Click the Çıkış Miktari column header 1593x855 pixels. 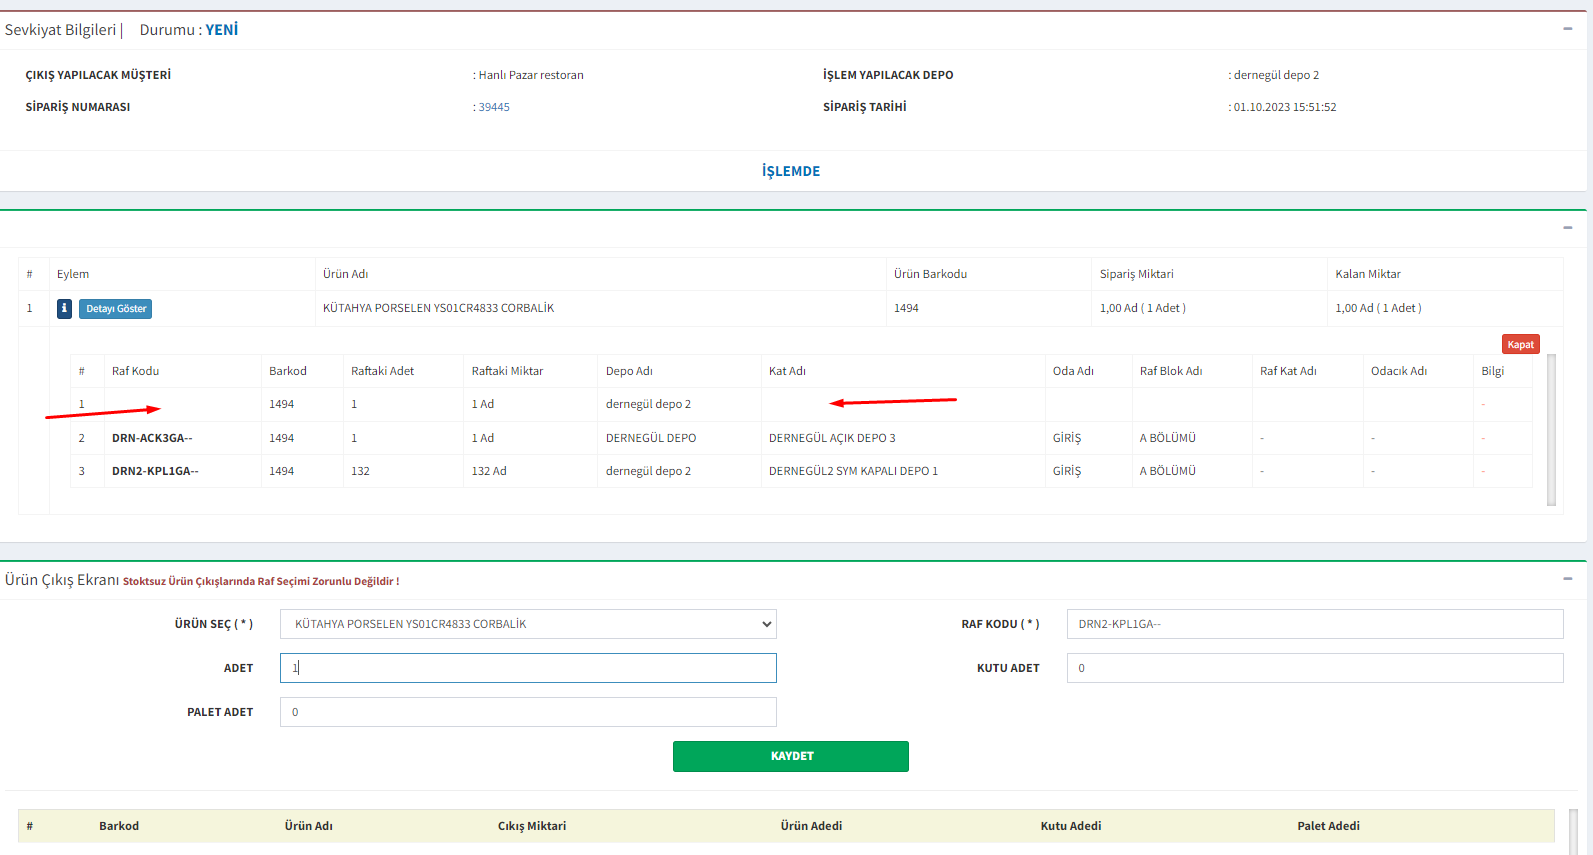(532, 826)
